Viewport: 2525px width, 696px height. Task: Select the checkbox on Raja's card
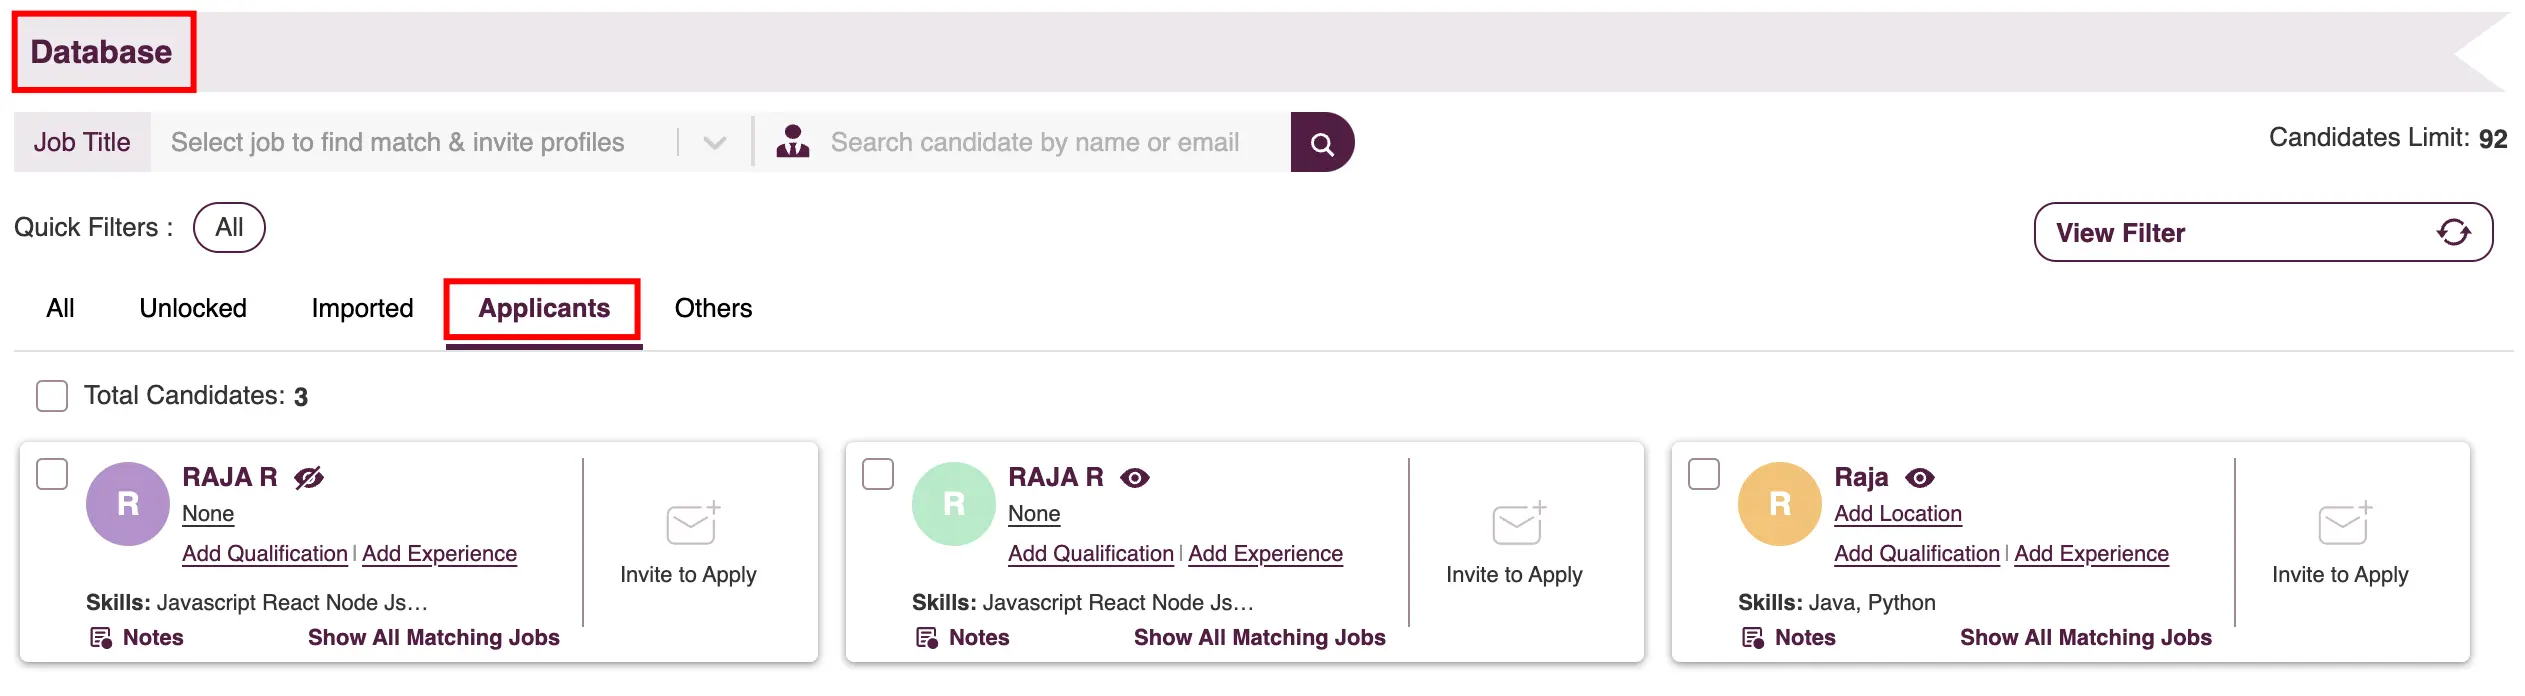(x=1704, y=474)
